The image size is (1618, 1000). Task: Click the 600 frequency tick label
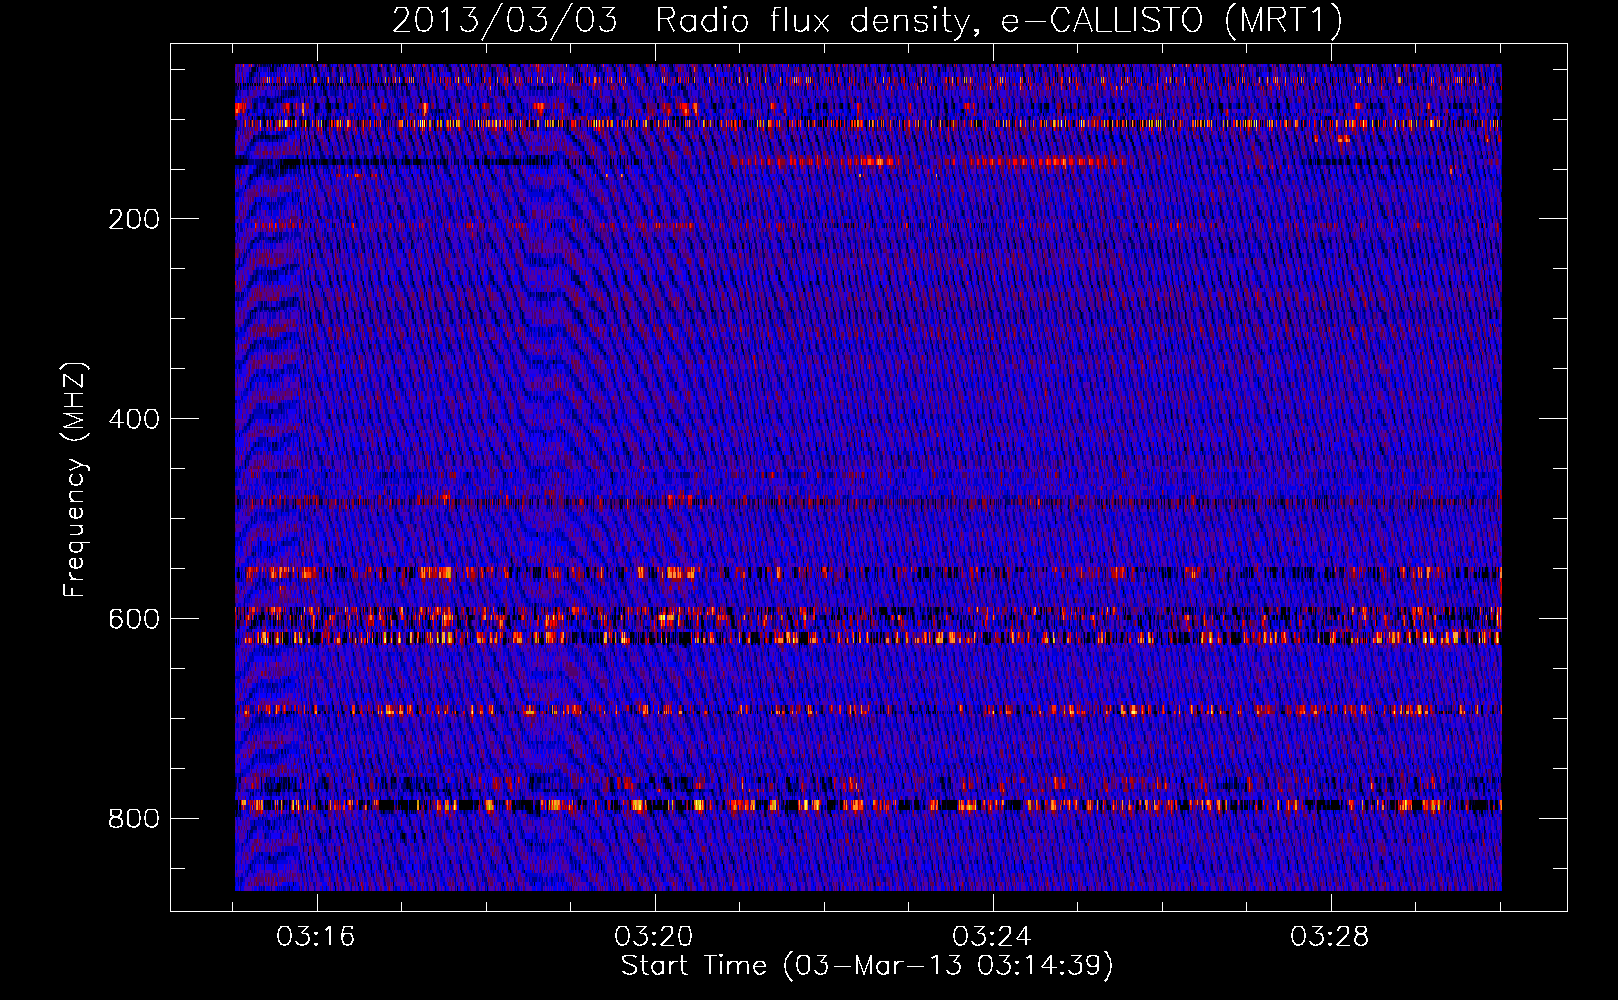coord(134,619)
